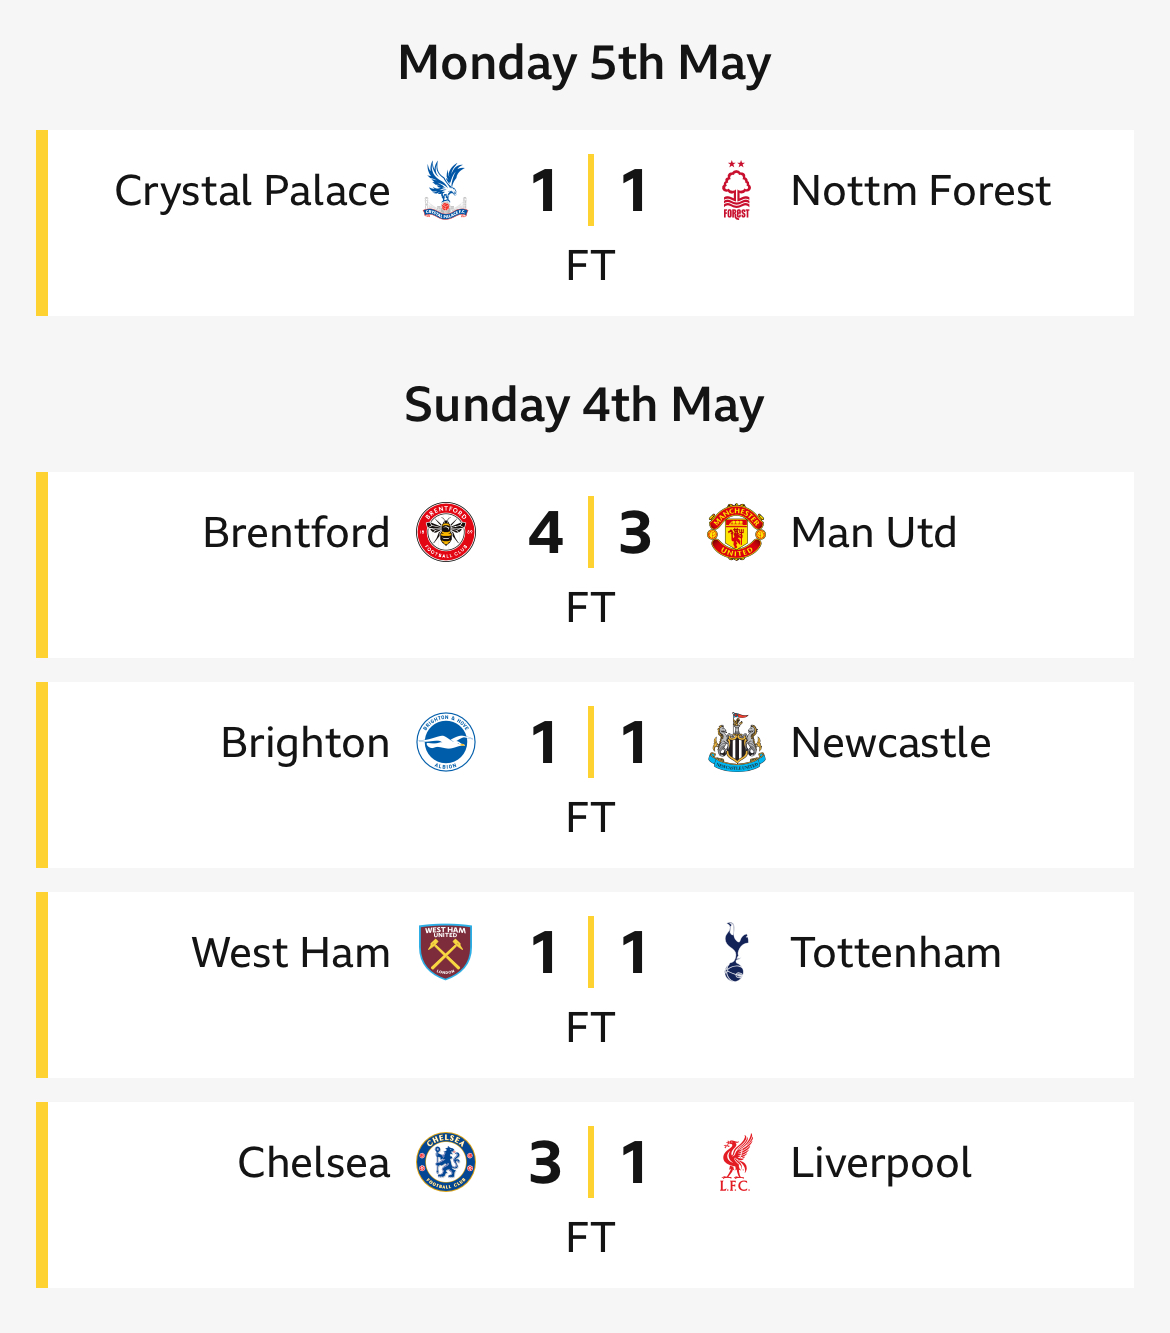Click the Liverpool team name
The height and width of the screenshot is (1333, 1170).
coord(881,1163)
